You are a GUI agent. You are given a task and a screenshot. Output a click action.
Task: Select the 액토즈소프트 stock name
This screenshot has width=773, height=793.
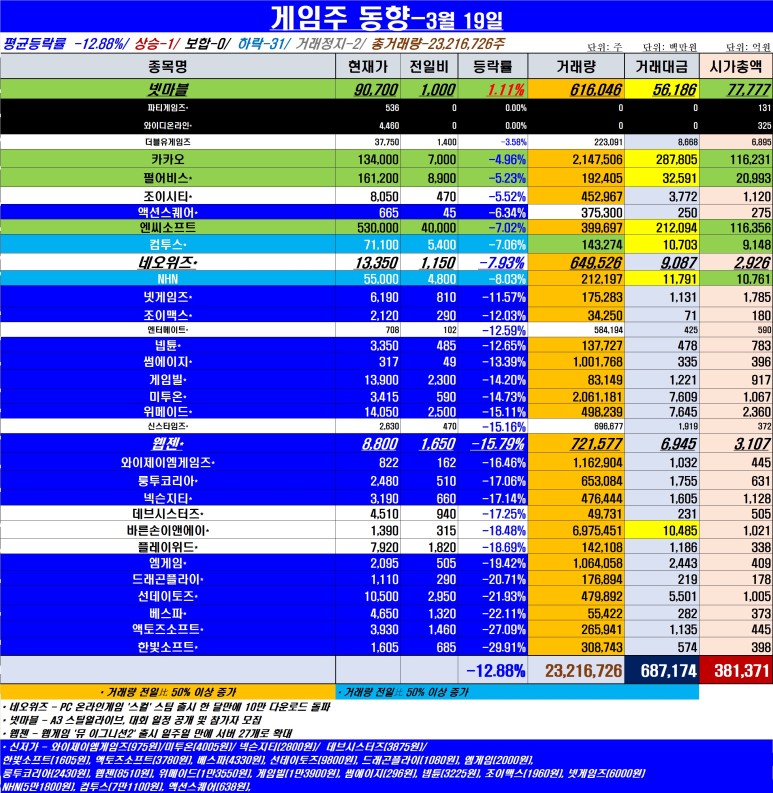pos(167,630)
